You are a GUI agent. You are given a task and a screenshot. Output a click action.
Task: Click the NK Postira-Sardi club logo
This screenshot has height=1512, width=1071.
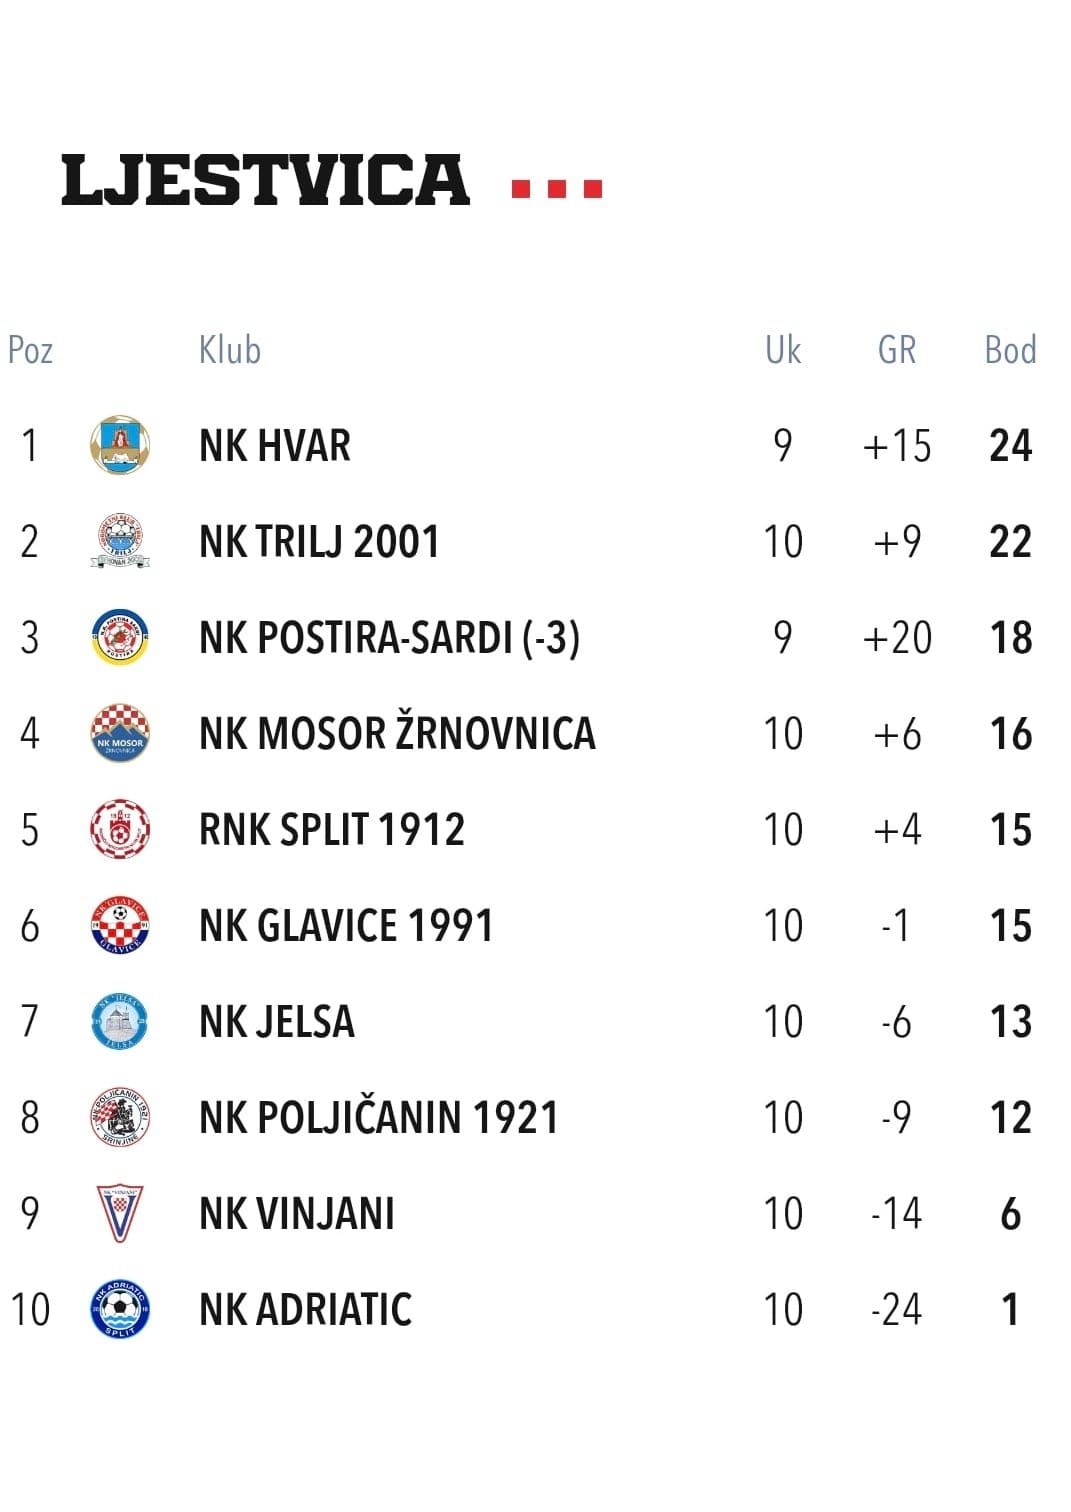tap(120, 638)
